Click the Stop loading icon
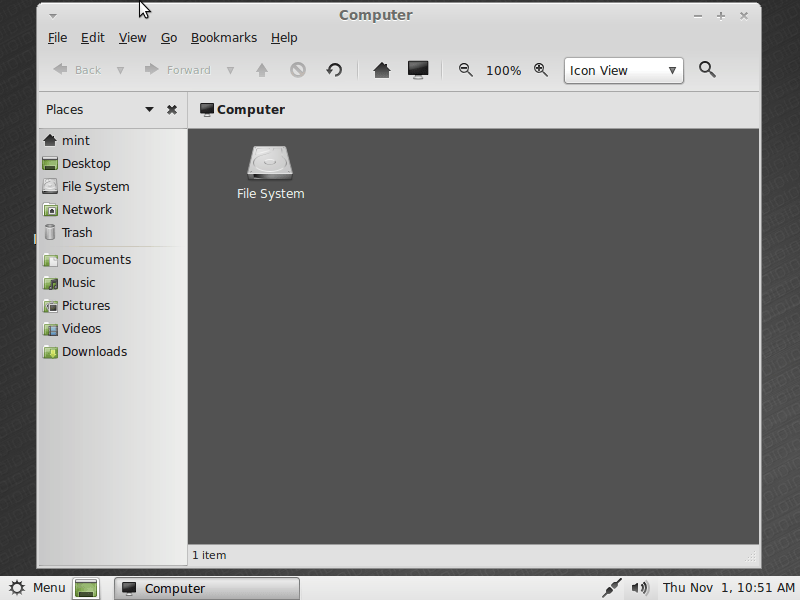The image size is (800, 600). (x=298, y=70)
